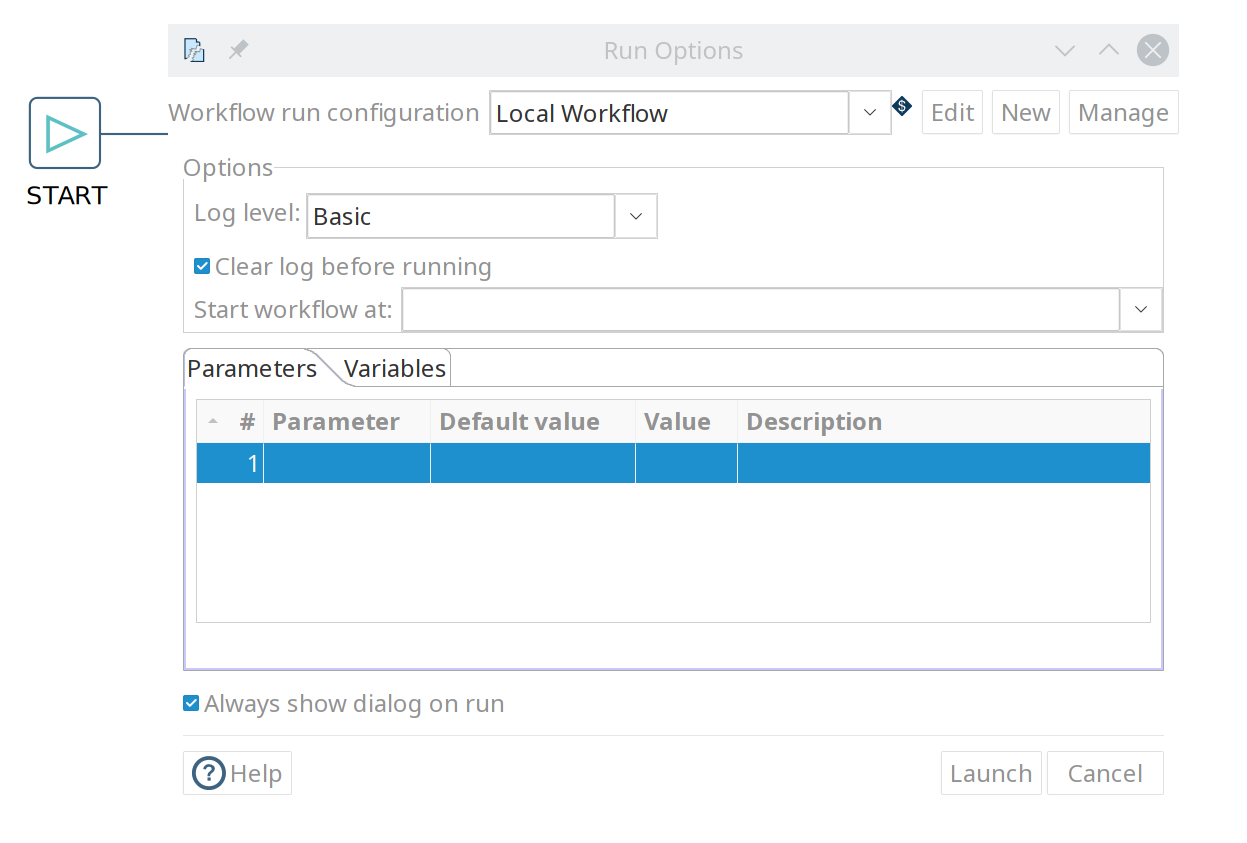Minimize the dialog with the down chevron
1247x843 pixels.
click(x=1065, y=50)
